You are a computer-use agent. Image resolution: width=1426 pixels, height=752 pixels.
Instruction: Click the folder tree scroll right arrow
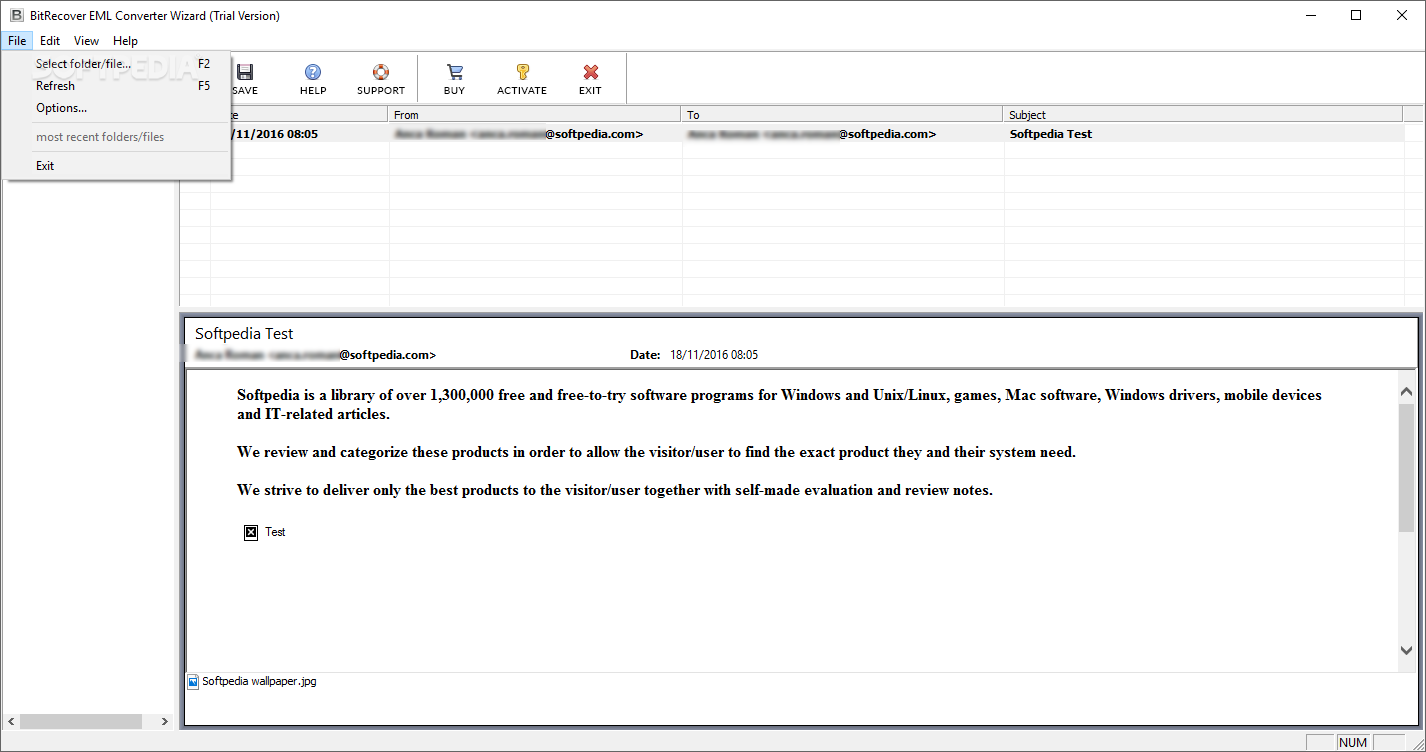pos(166,721)
